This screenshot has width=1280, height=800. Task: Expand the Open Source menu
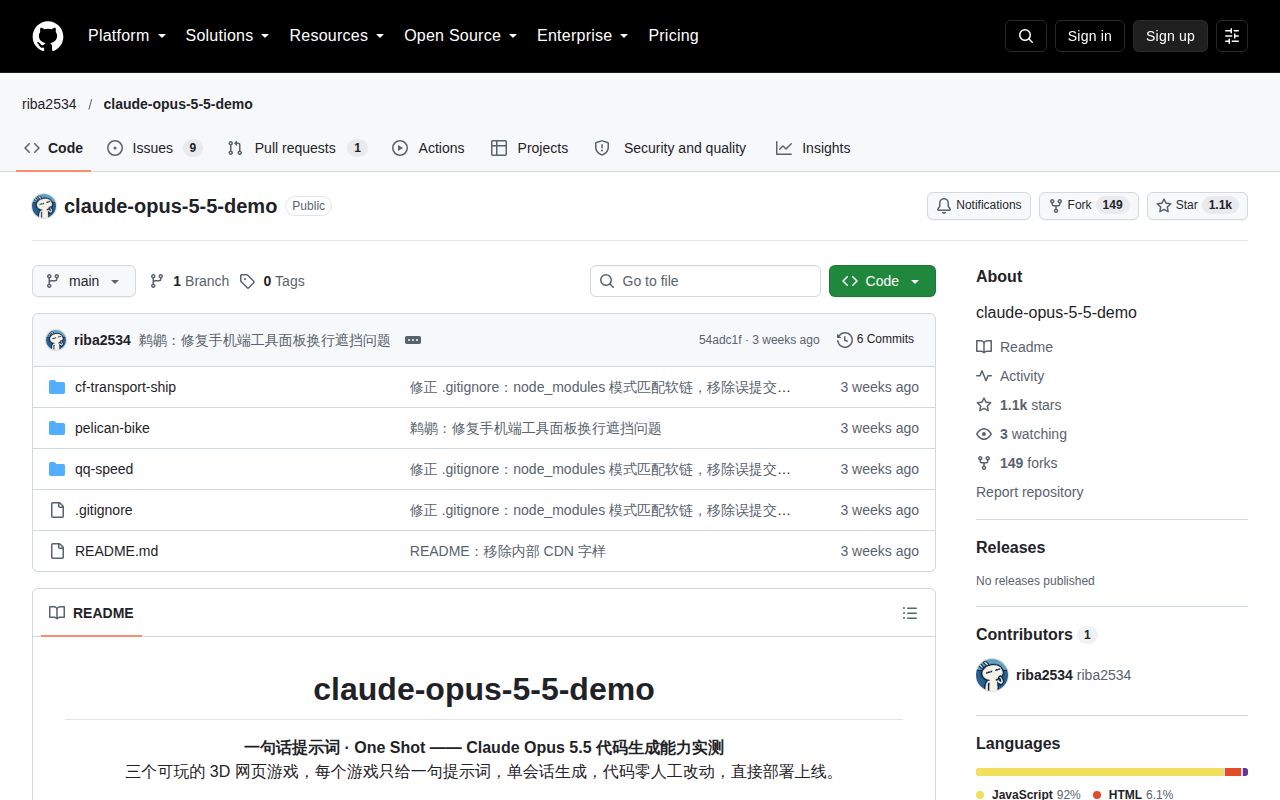[461, 36]
